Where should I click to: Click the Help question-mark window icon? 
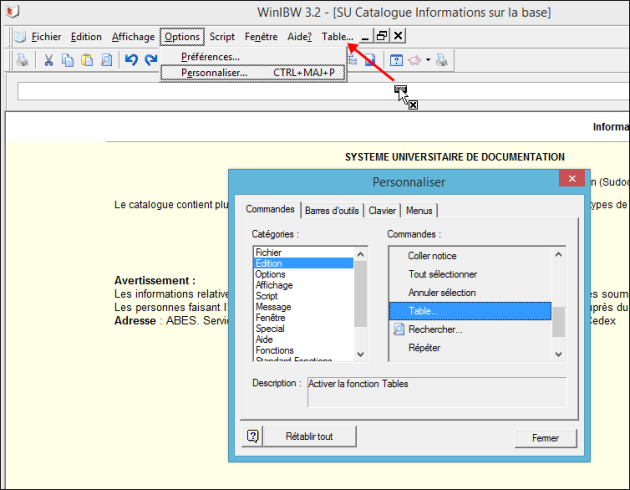pyautogui.click(x=396, y=60)
